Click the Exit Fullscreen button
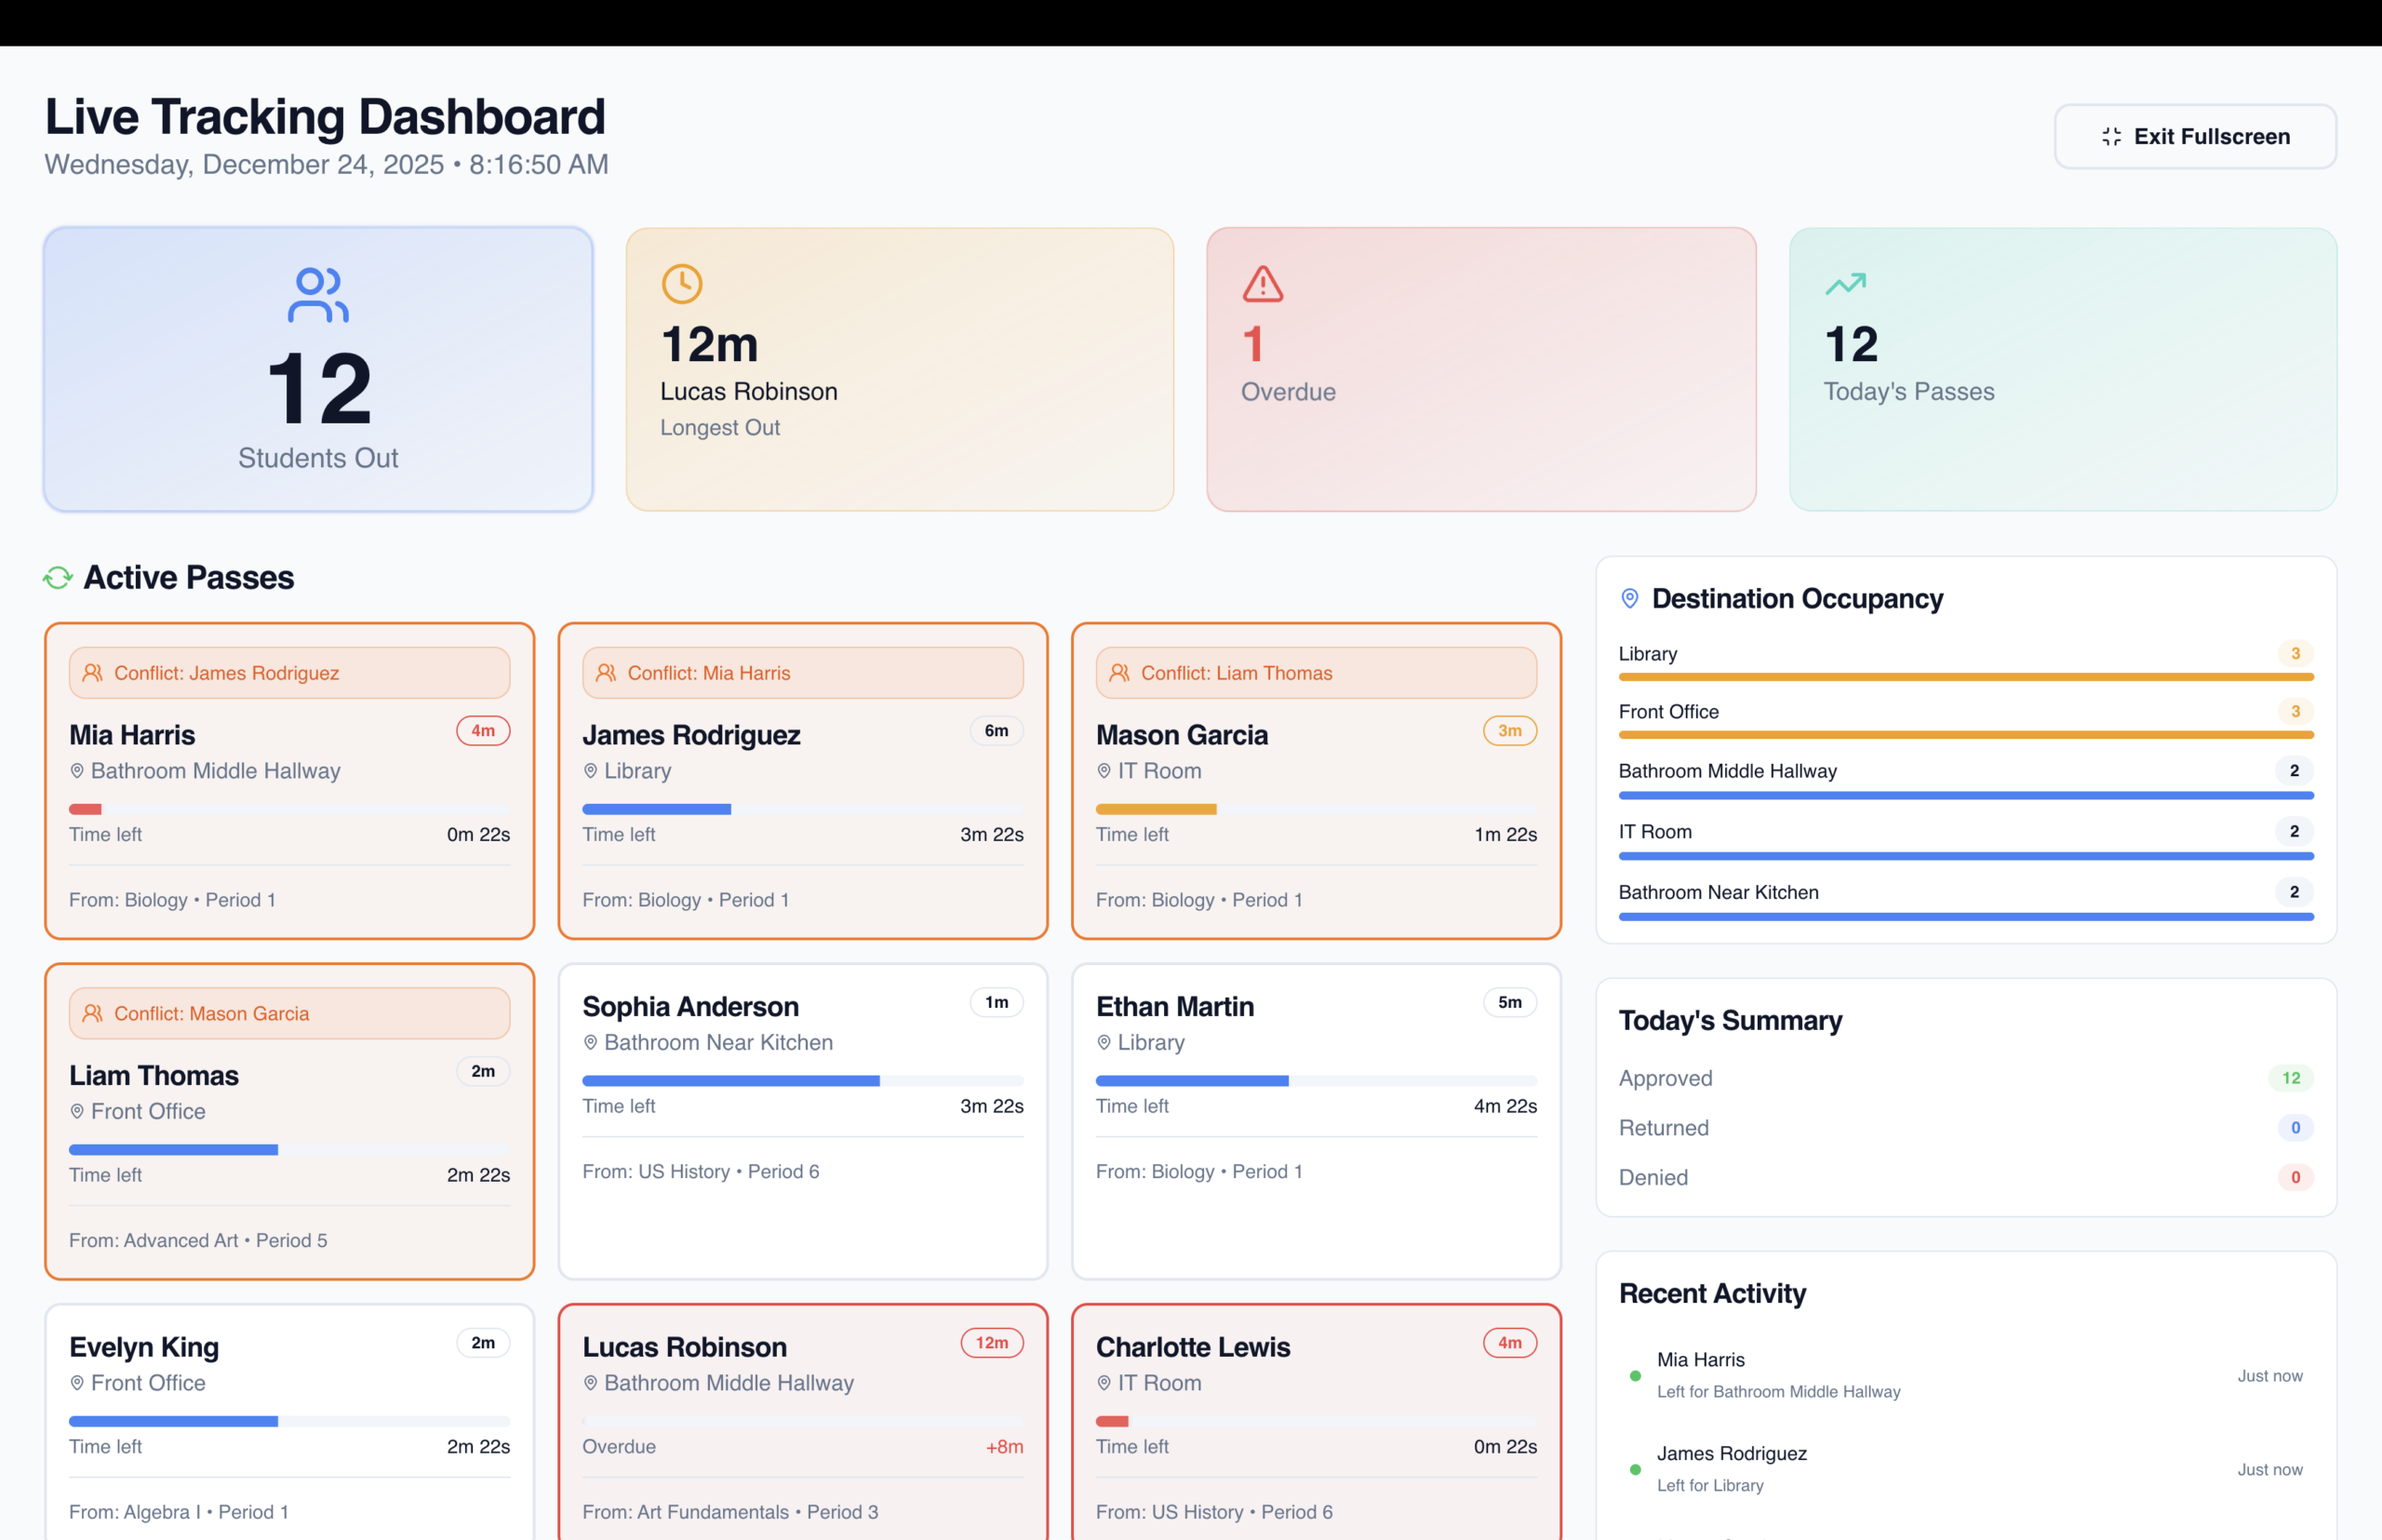Image resolution: width=2382 pixels, height=1540 pixels. click(2195, 136)
